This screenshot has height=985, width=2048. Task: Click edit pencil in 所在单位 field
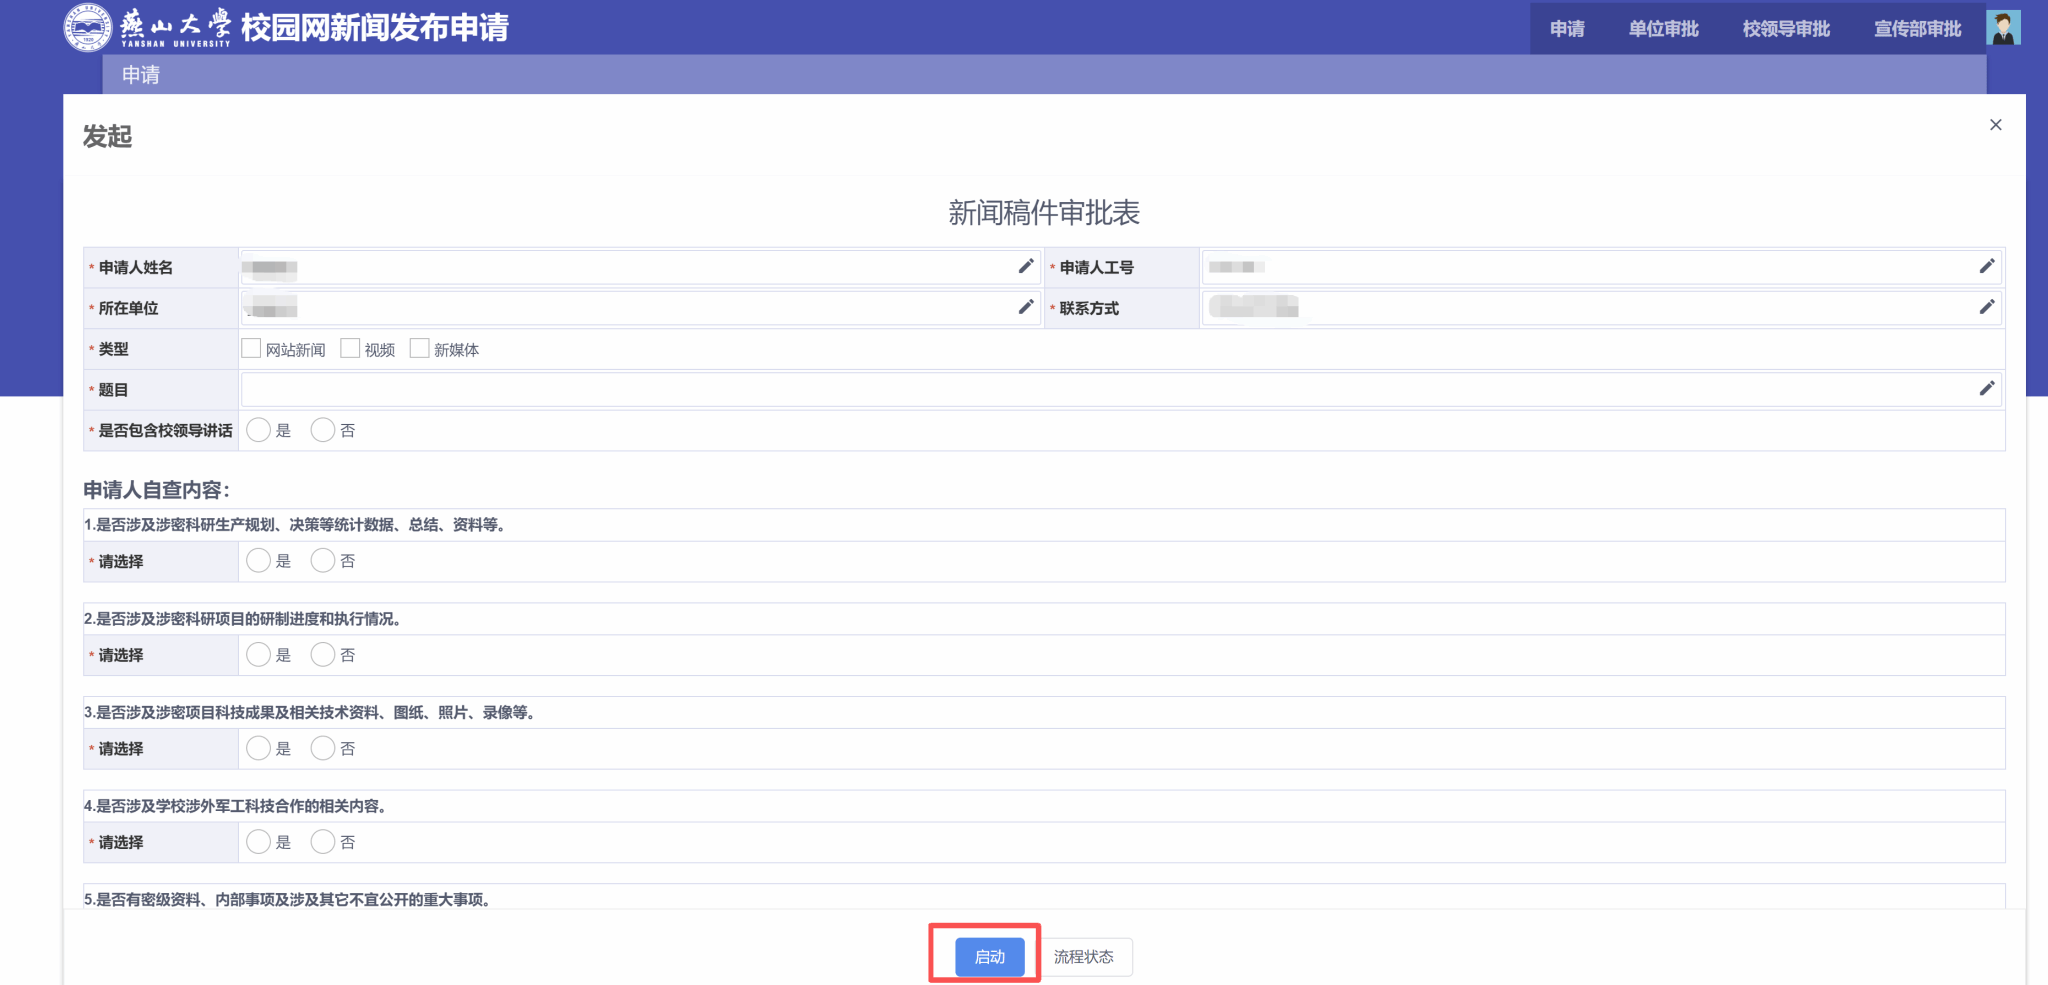pyautogui.click(x=1025, y=307)
